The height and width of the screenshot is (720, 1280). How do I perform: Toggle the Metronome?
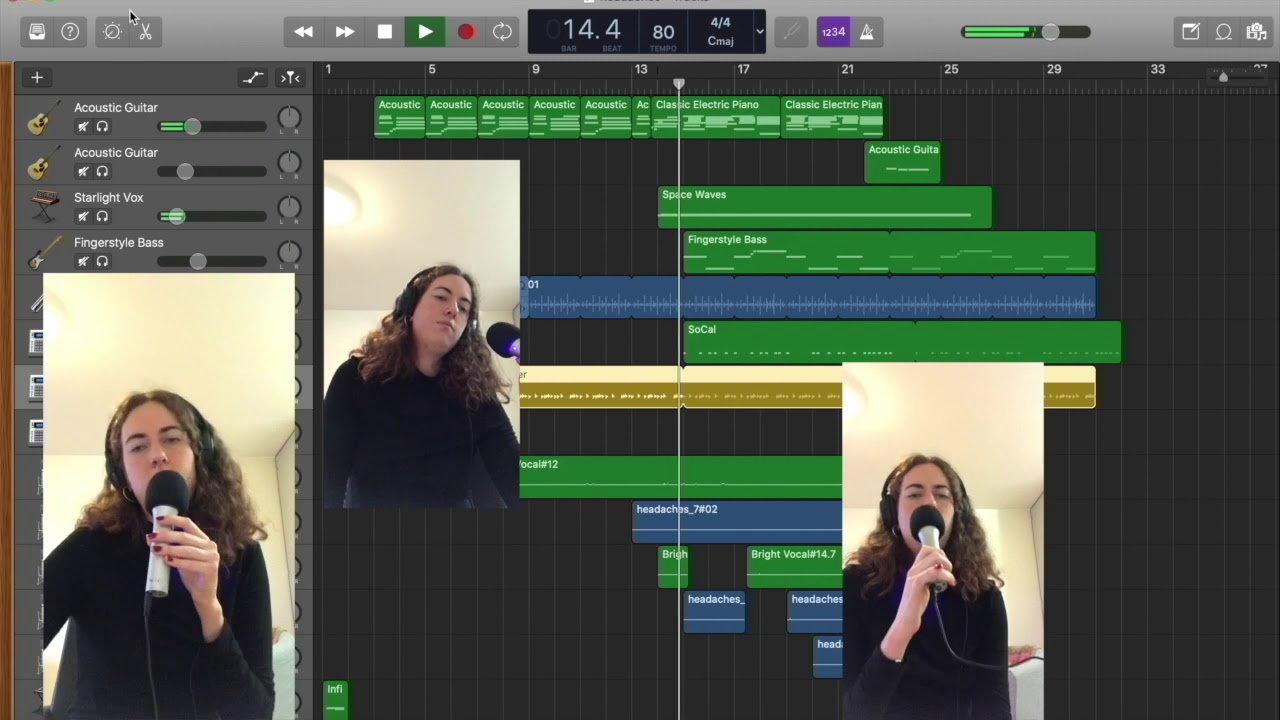866,32
